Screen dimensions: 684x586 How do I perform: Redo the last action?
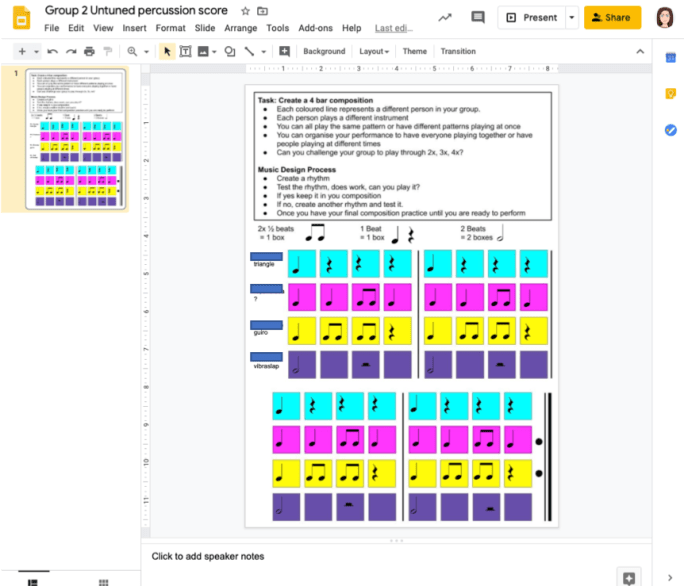tap(71, 51)
